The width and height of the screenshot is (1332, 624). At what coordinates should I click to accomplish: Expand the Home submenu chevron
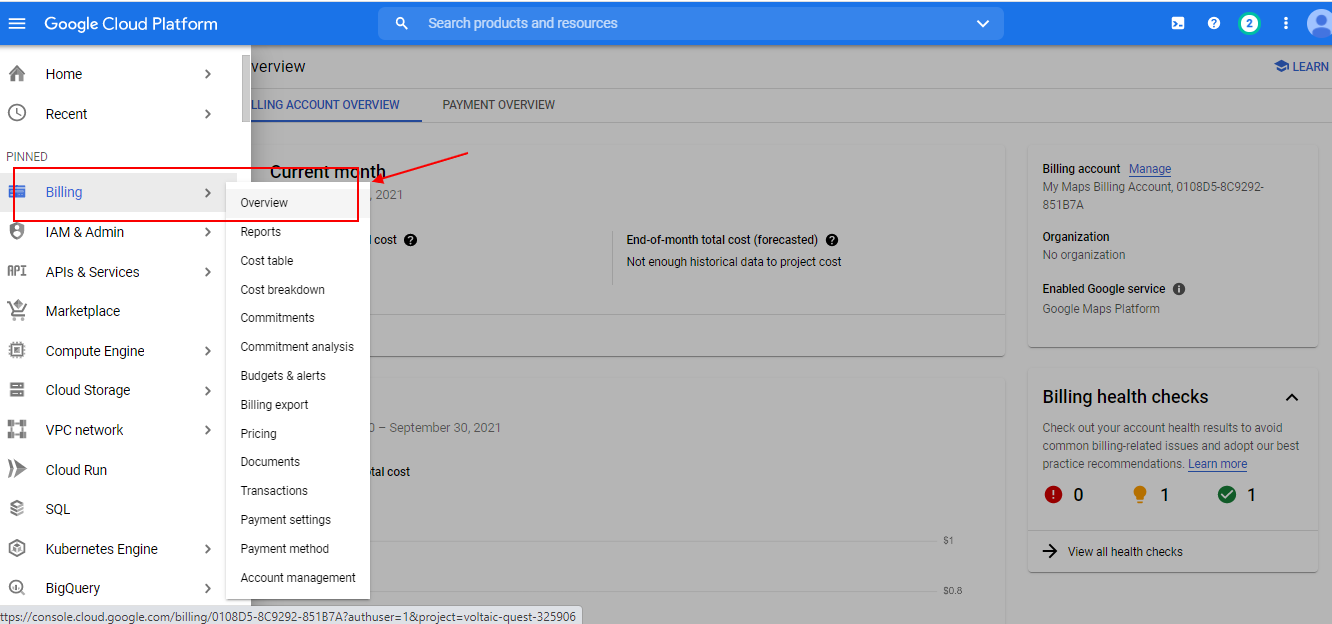point(208,74)
